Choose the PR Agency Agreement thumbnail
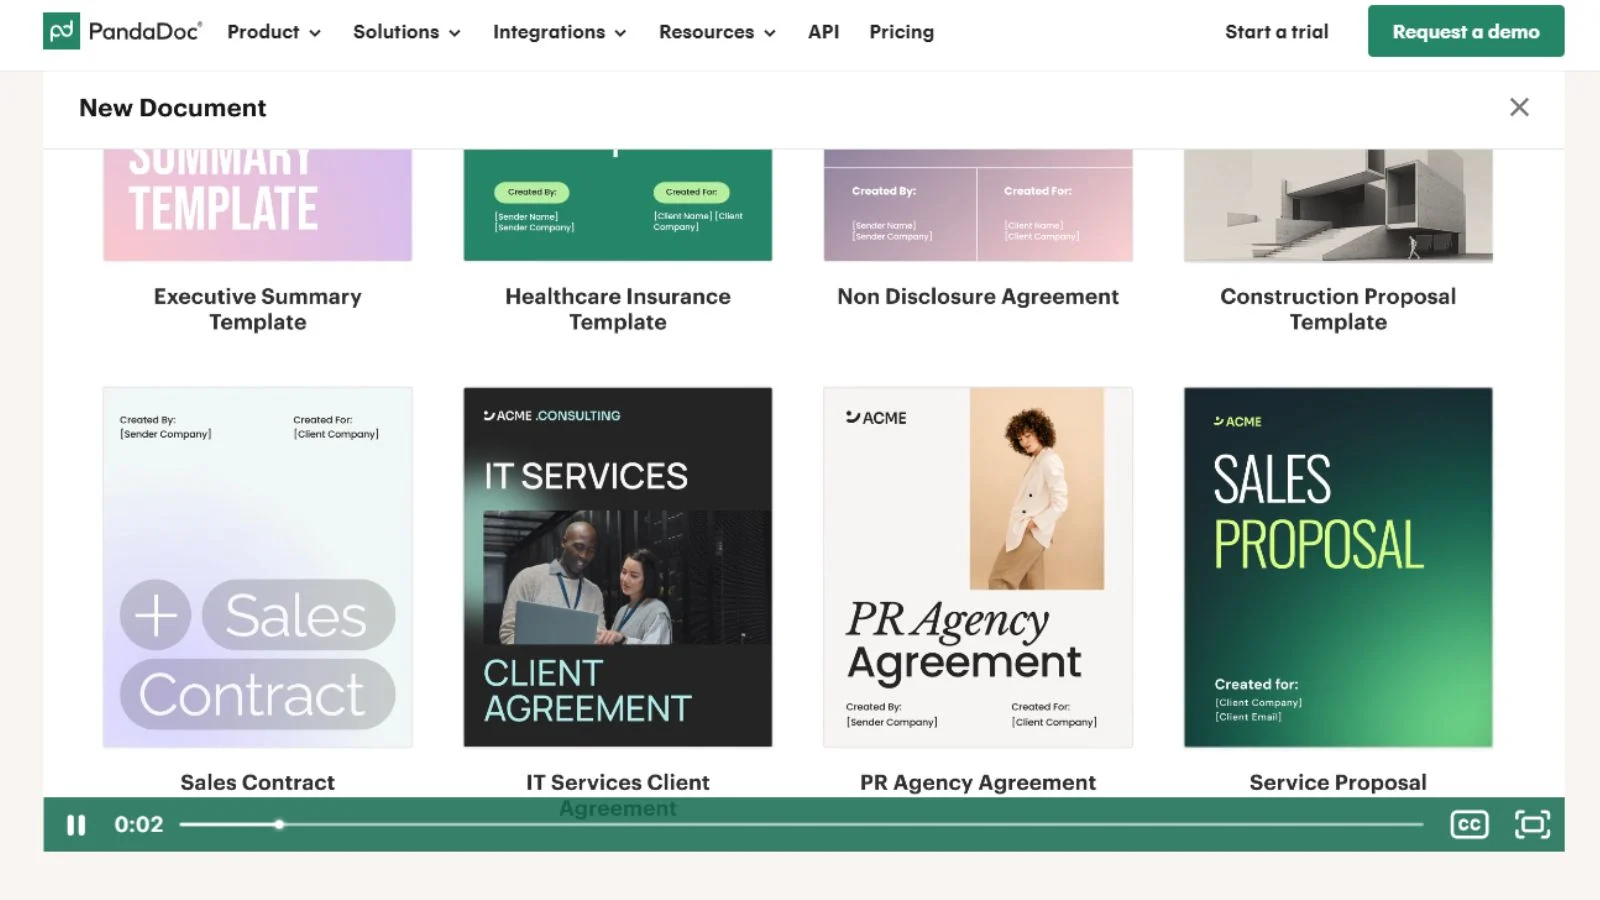1600x900 pixels. tap(978, 567)
